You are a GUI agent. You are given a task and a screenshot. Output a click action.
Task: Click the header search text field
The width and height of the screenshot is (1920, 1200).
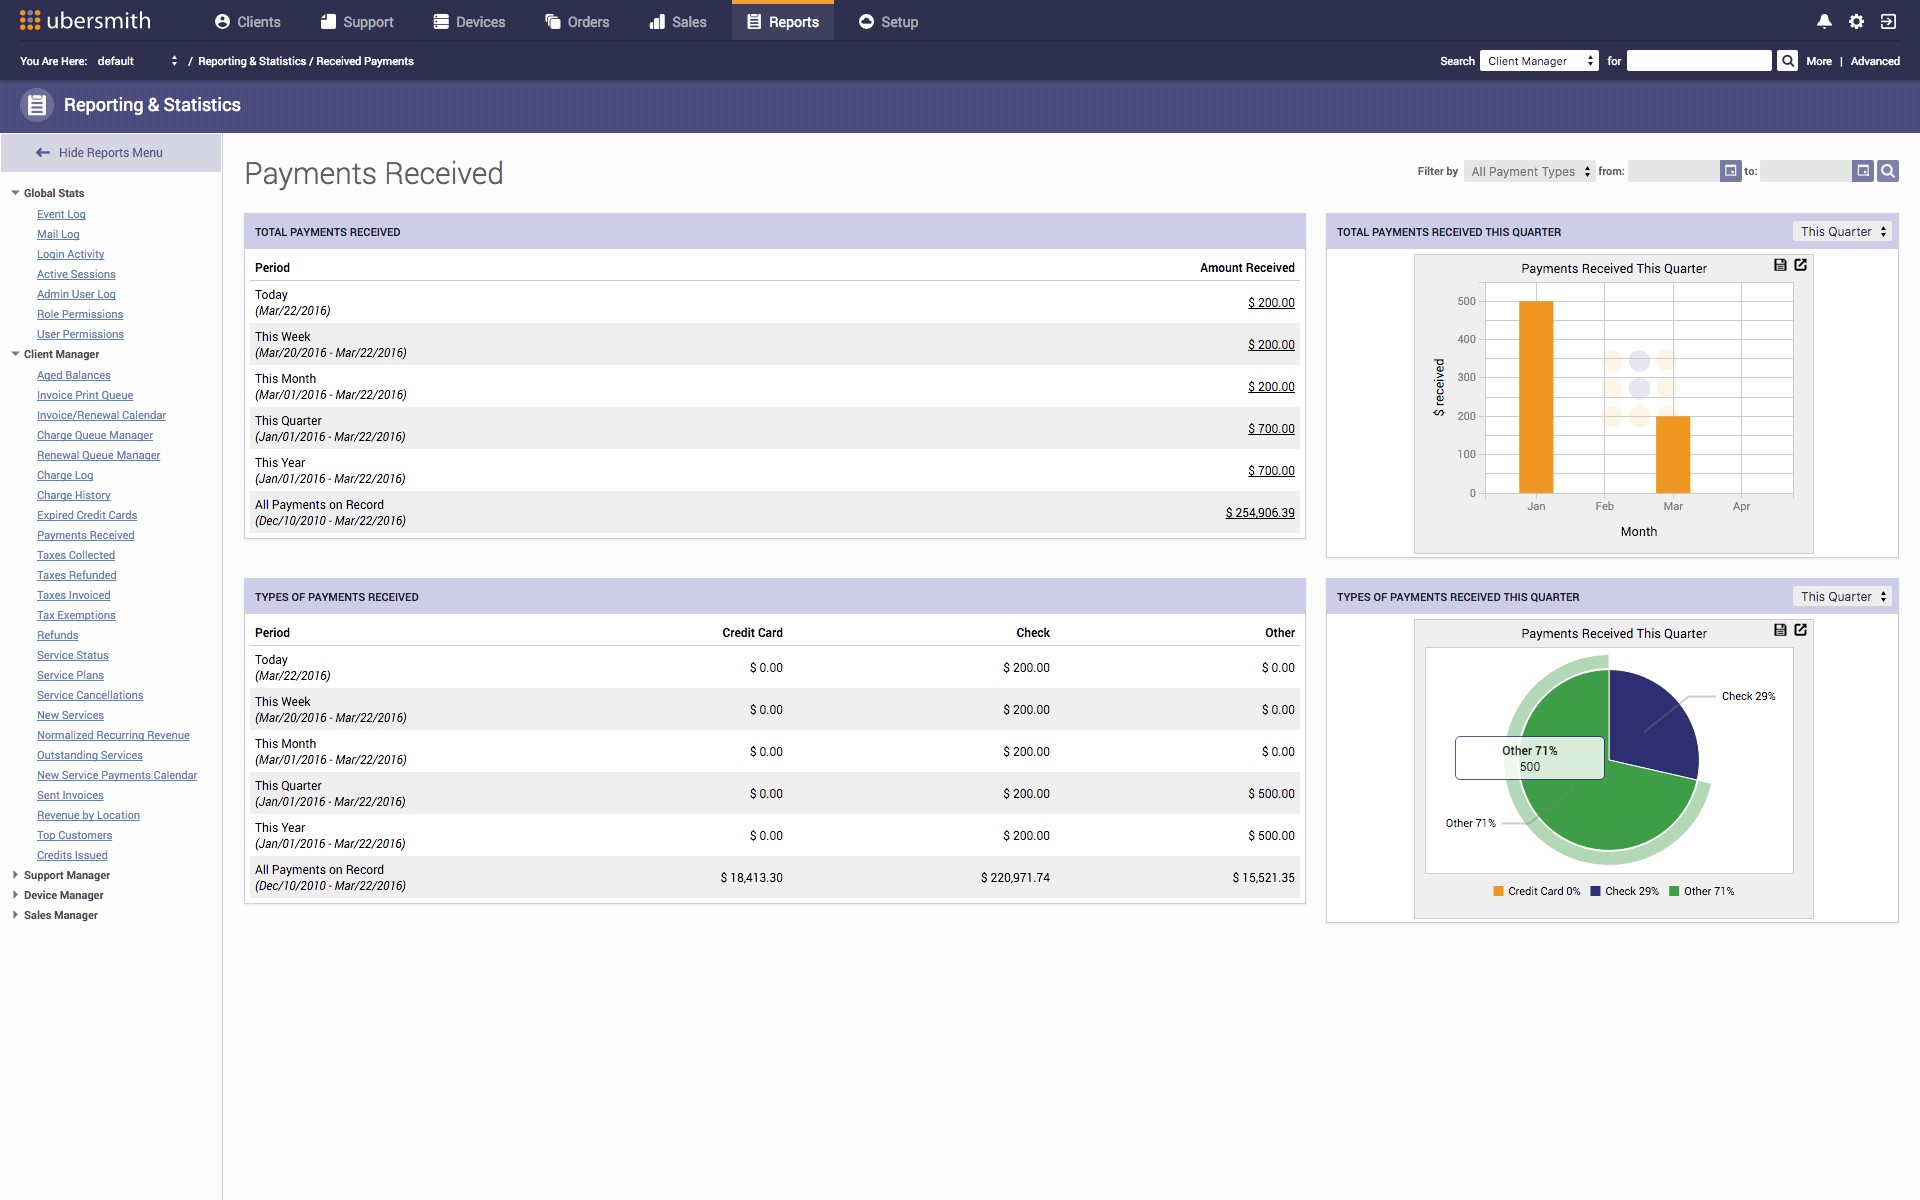click(1698, 61)
